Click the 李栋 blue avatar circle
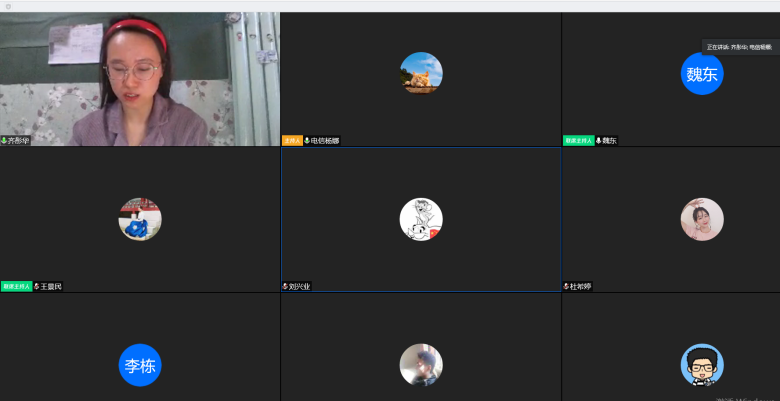780x401 pixels. 140,365
